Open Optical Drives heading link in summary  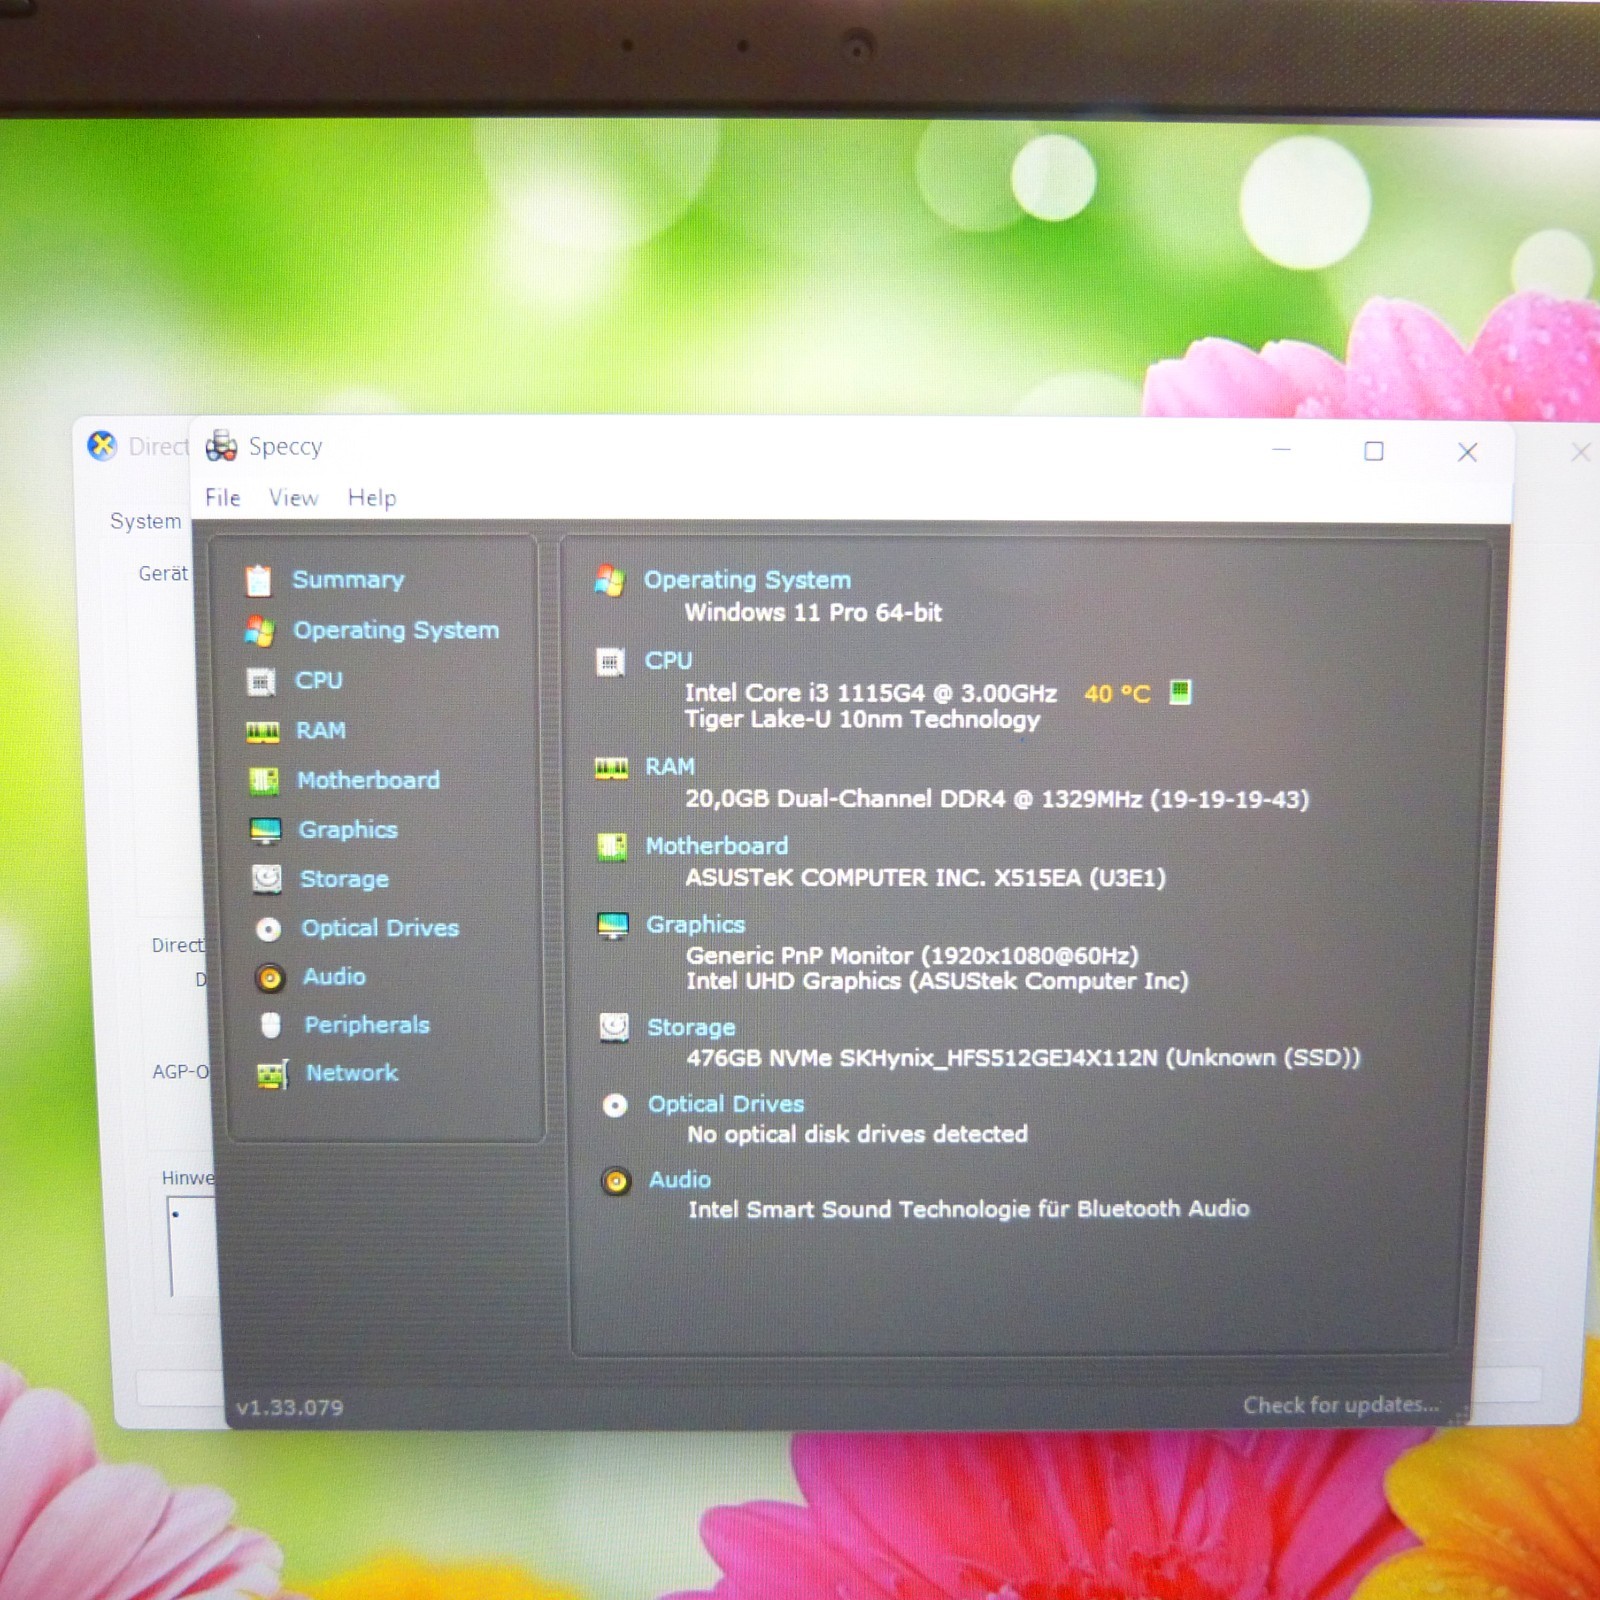pyautogui.click(x=726, y=1104)
